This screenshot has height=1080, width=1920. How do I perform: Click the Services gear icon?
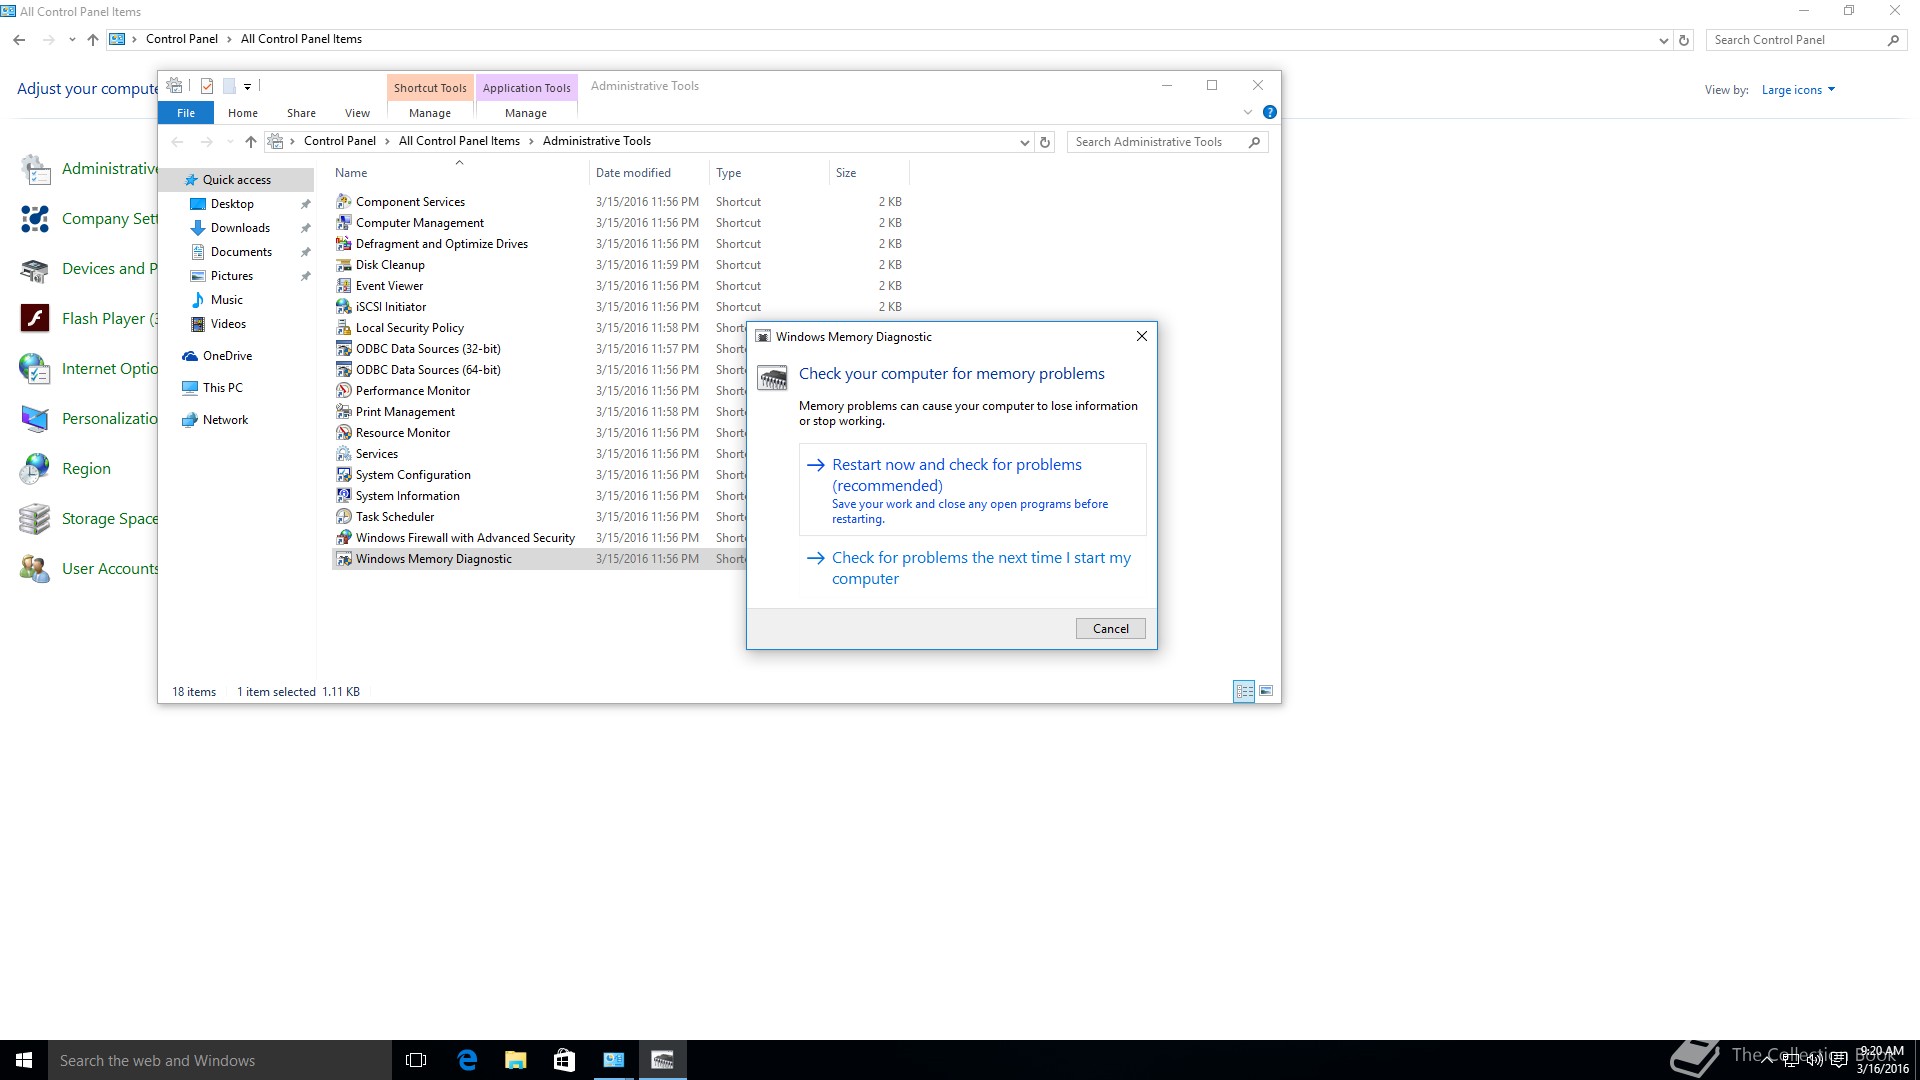pyautogui.click(x=344, y=454)
